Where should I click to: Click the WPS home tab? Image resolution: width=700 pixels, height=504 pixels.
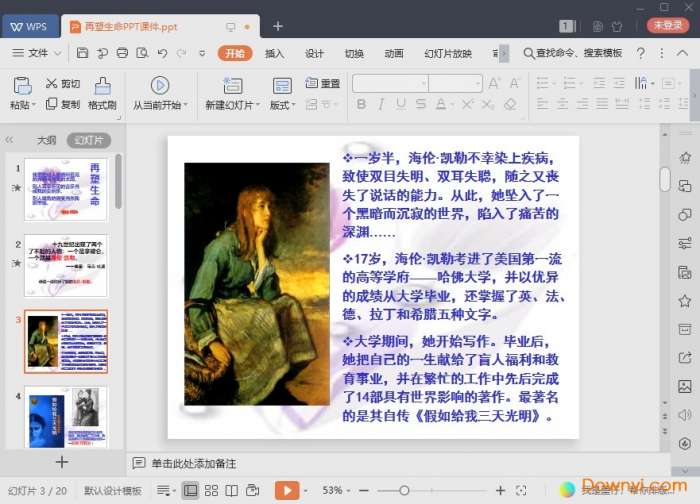(29, 26)
